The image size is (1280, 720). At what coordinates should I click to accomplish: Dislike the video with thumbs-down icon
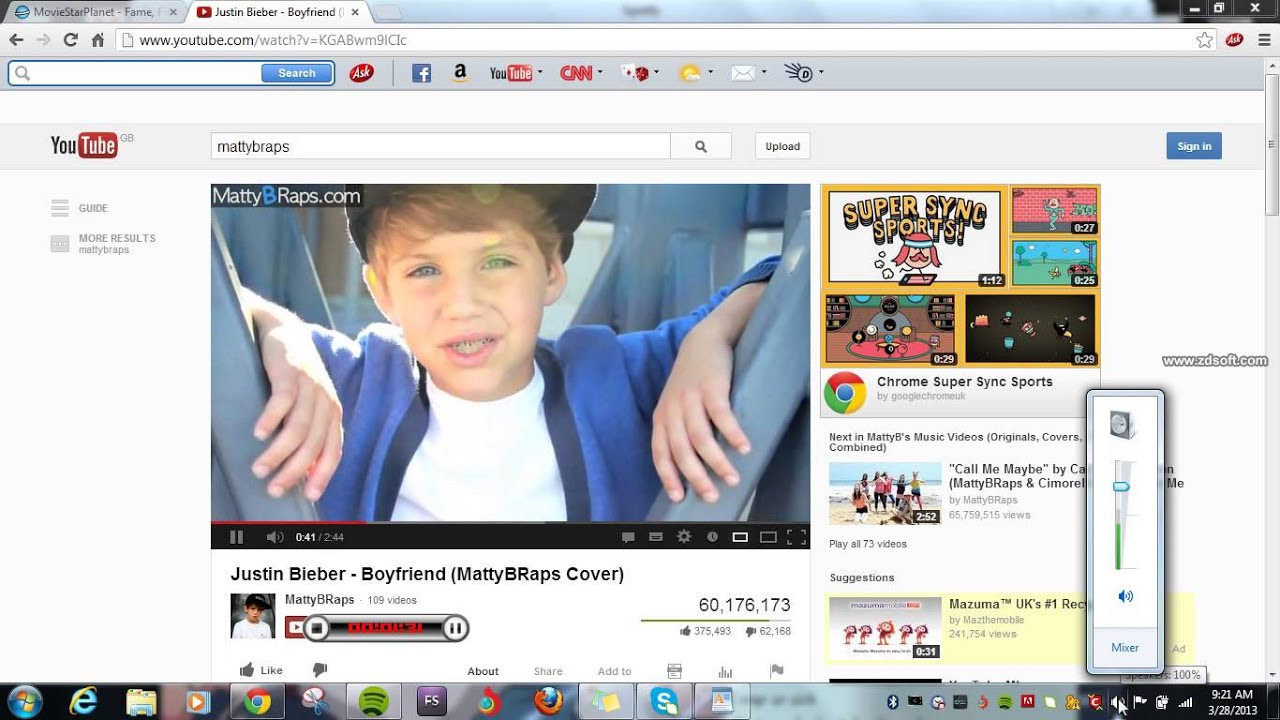pos(320,670)
